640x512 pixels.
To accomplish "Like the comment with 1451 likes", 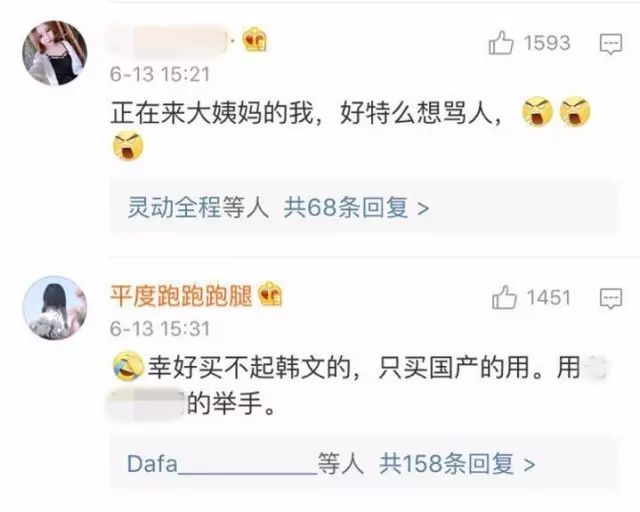I will click(x=504, y=297).
